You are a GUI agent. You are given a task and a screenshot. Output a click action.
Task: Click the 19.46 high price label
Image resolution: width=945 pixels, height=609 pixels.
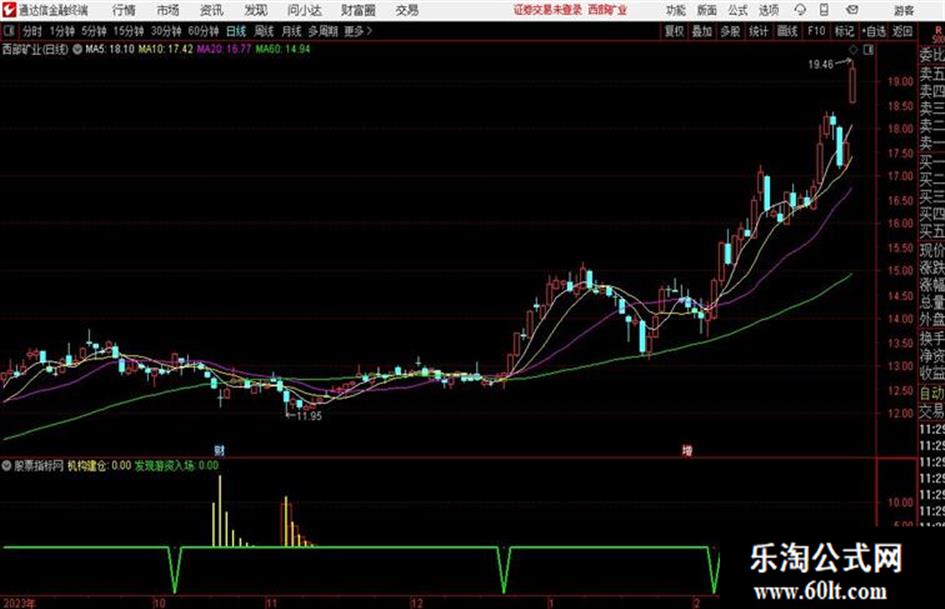820,65
